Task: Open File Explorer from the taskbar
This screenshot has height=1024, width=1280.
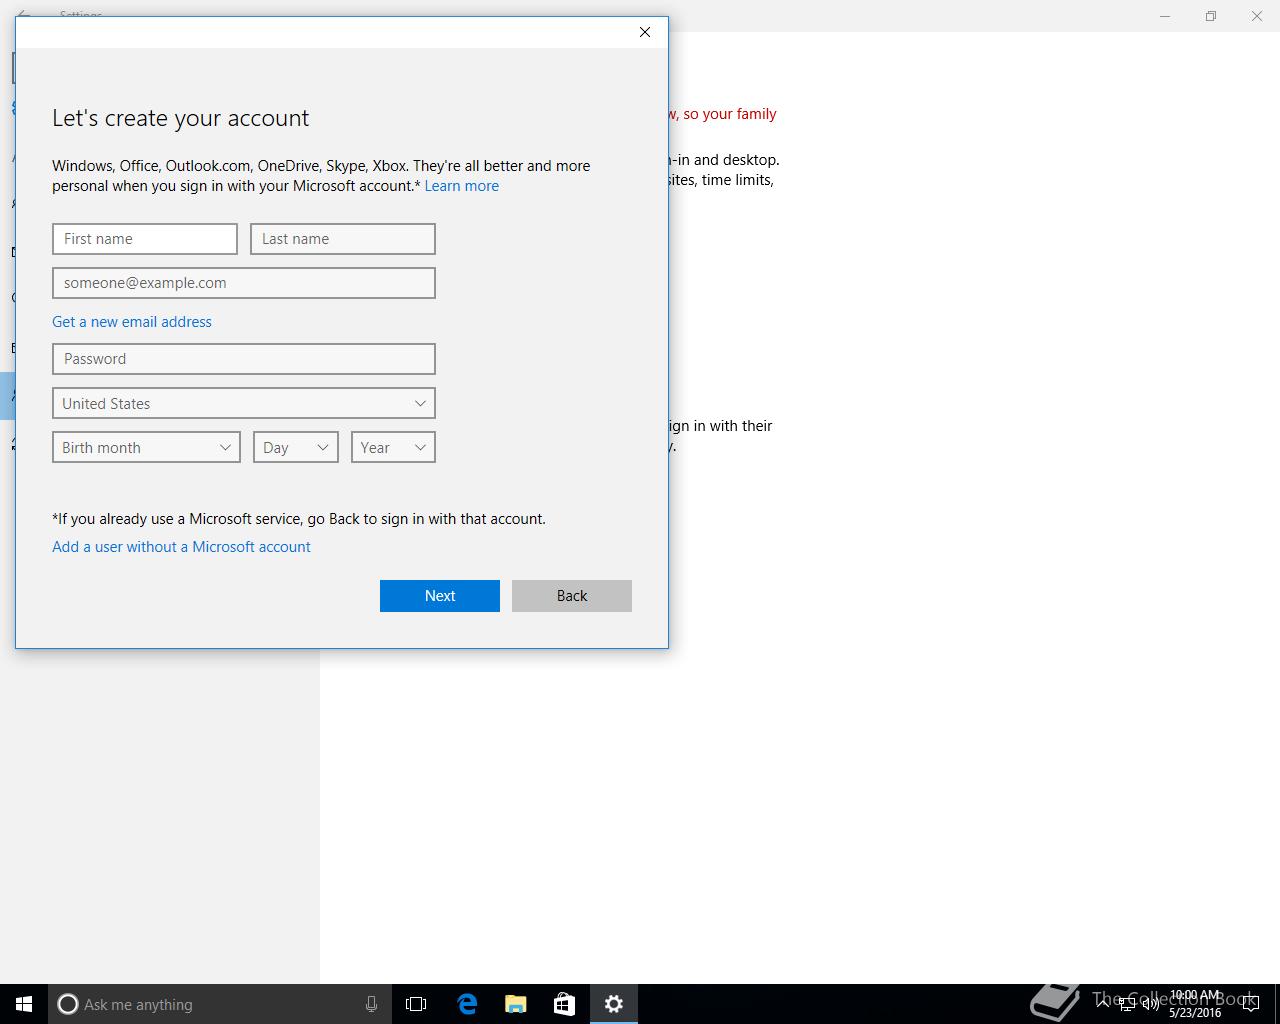Action: point(516,1004)
